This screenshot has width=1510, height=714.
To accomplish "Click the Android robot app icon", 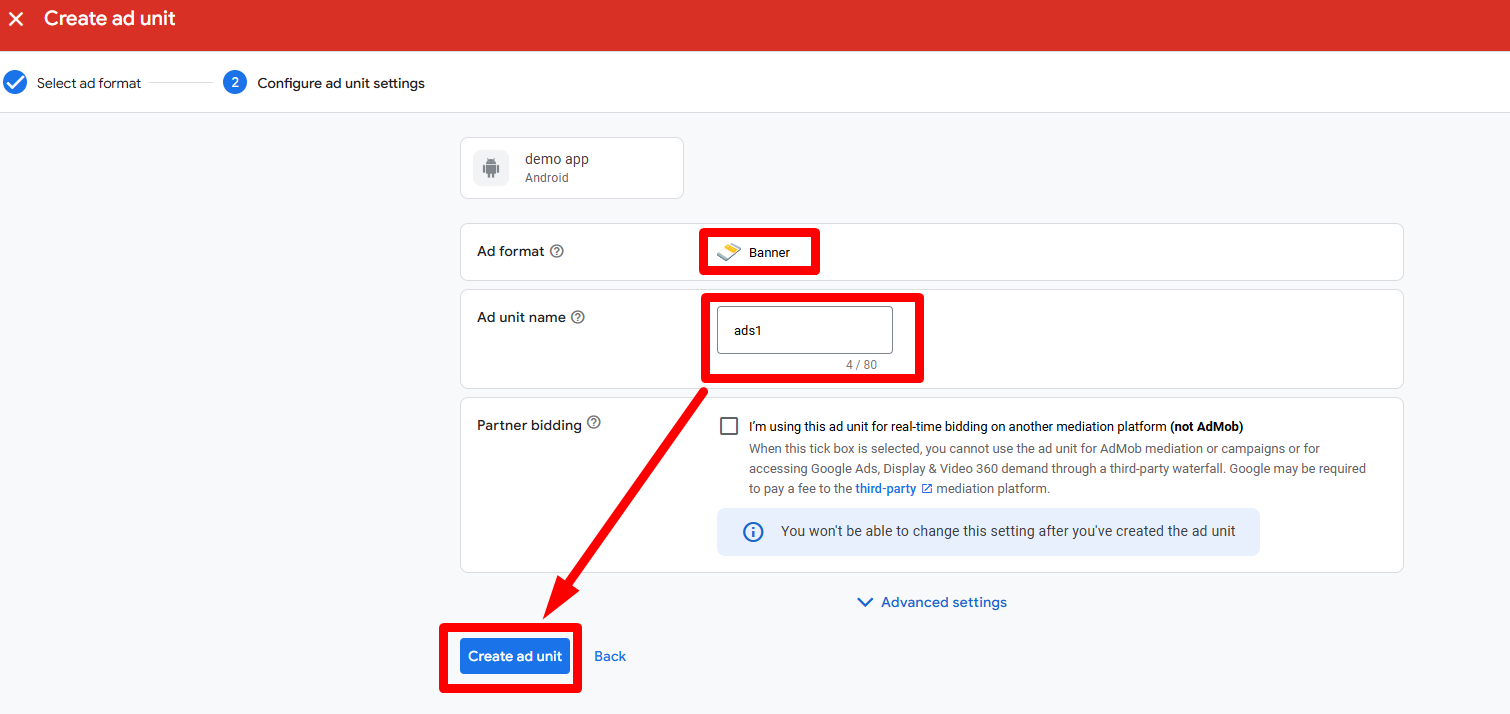I will click(490, 168).
